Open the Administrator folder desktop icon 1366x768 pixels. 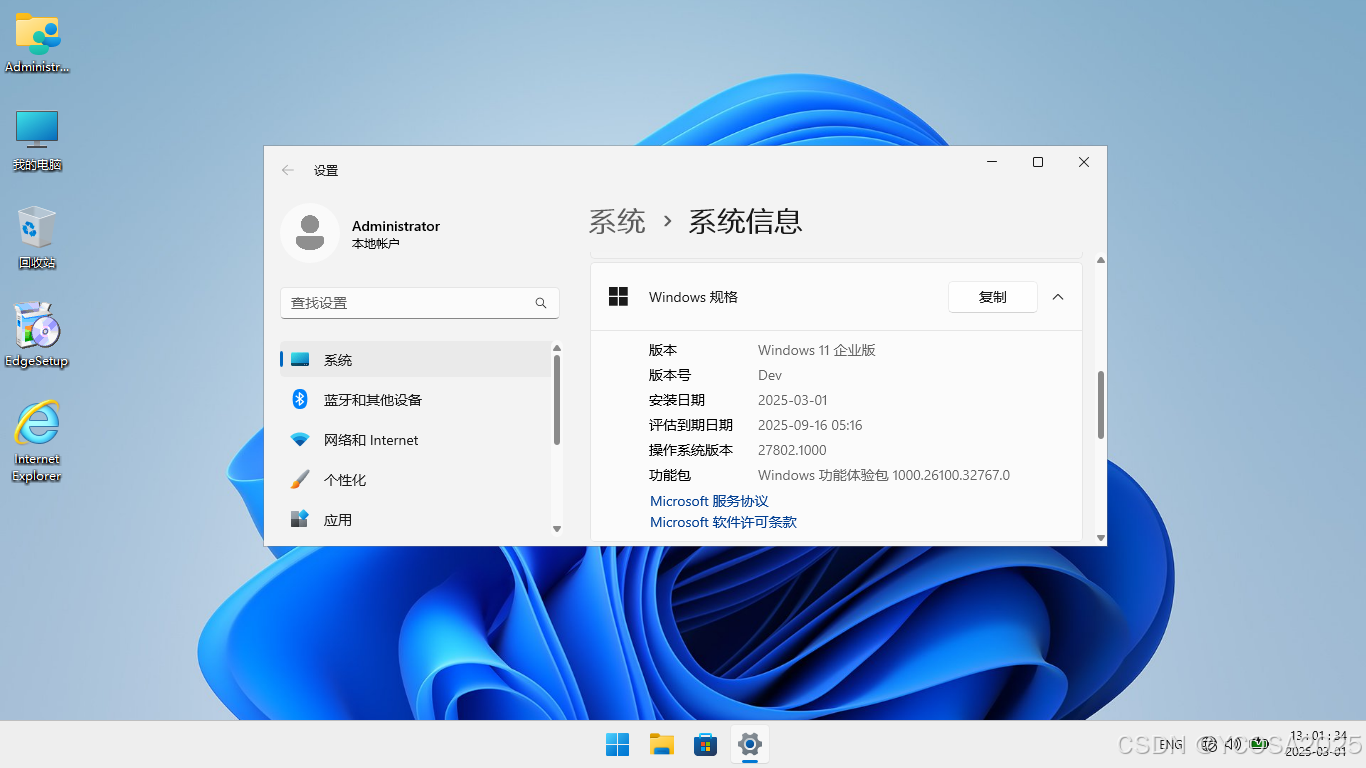(x=37, y=43)
